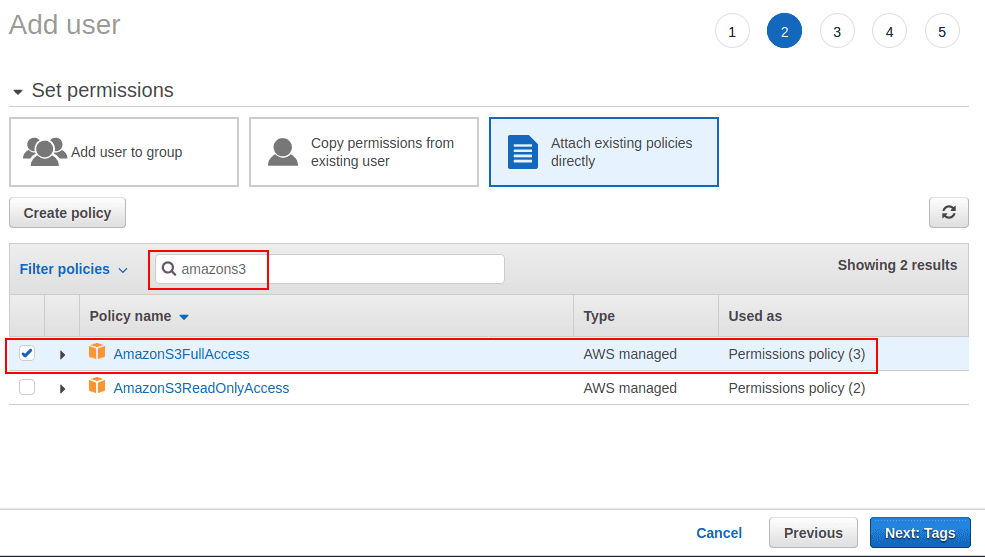The image size is (985, 557).
Task: Click the blue document policy icon
Action: (523, 152)
